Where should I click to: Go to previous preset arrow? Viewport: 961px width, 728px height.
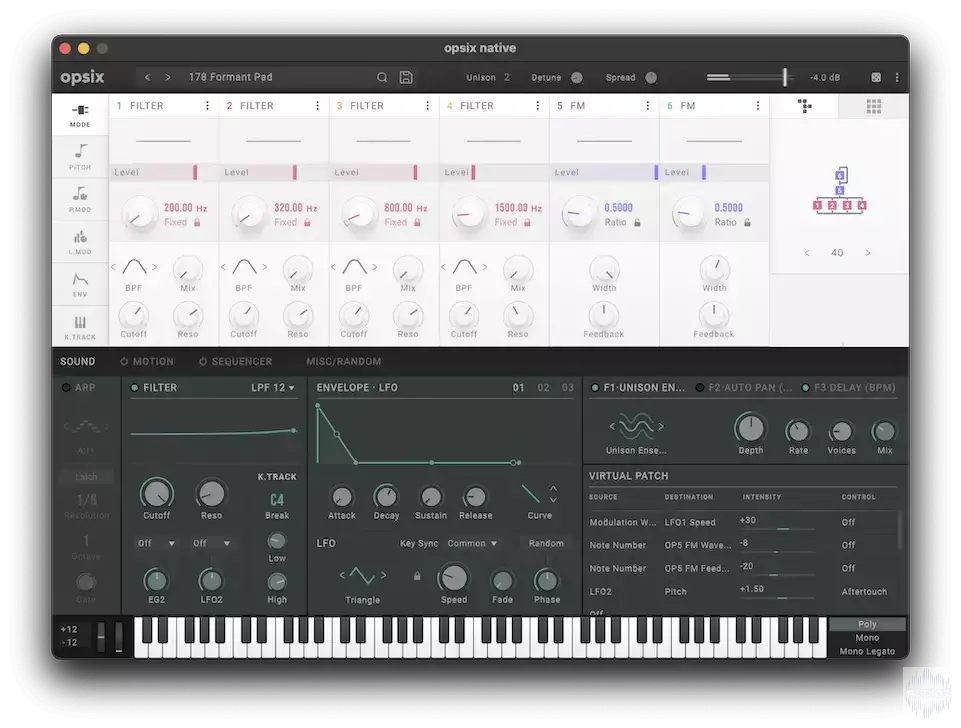pos(147,77)
